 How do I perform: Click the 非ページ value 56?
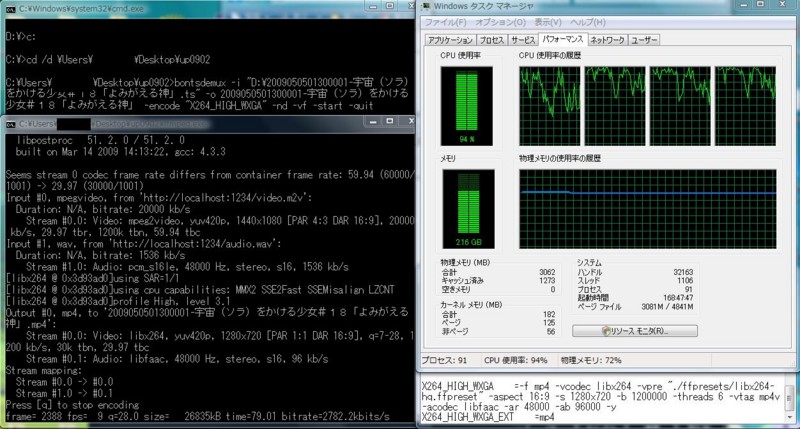coord(551,332)
